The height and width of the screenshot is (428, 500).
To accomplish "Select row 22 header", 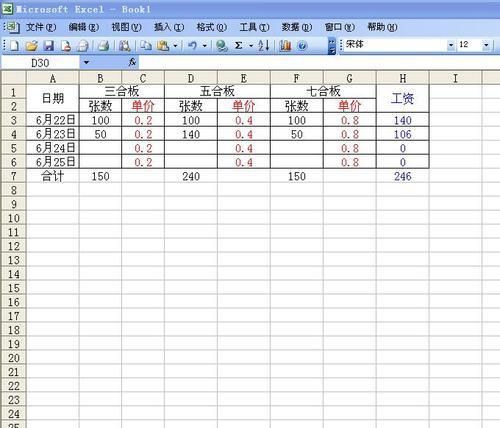I will click(x=14, y=386).
